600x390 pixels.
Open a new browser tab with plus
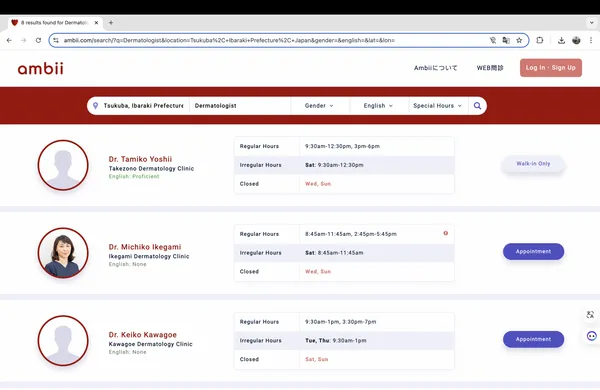[111, 23]
